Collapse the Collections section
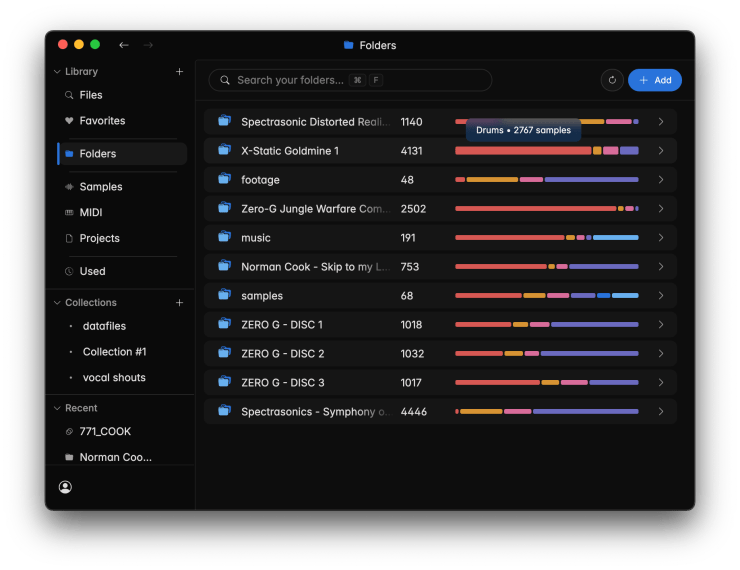 (57, 302)
